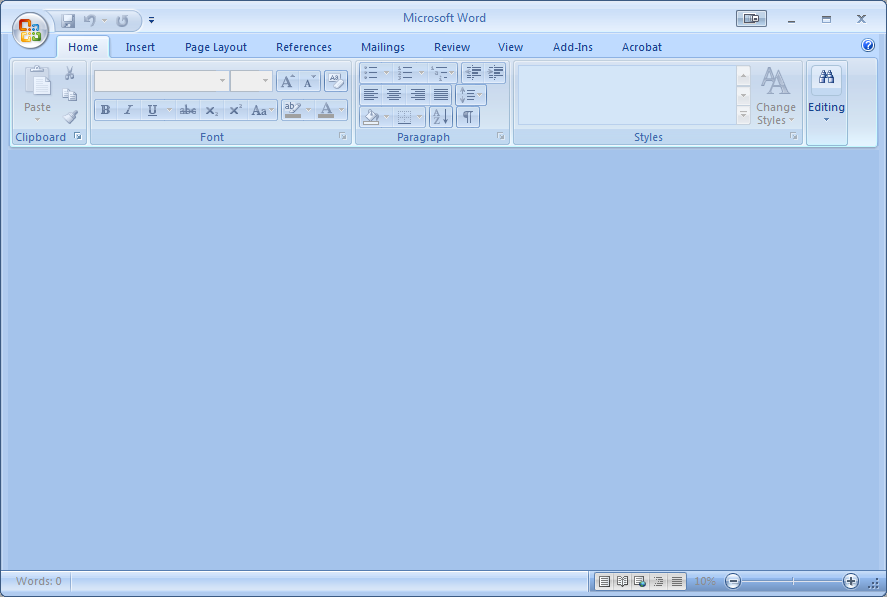Screen dimensions: 887x597
Task: Click the Copy icon in Clipboard group
Action: (70, 92)
